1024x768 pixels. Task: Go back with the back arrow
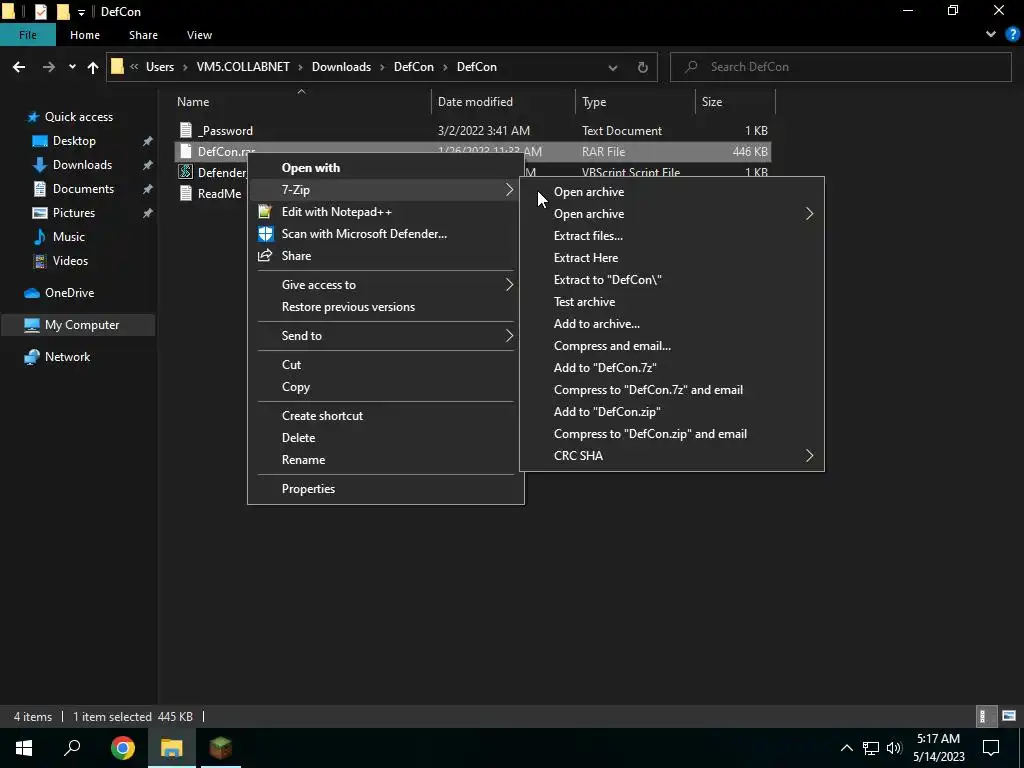tap(19, 67)
